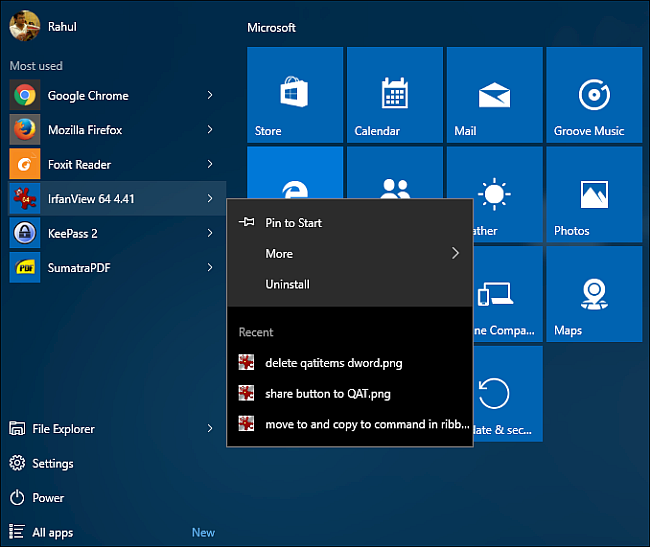
Task: Open the Mail tile
Action: coord(494,95)
